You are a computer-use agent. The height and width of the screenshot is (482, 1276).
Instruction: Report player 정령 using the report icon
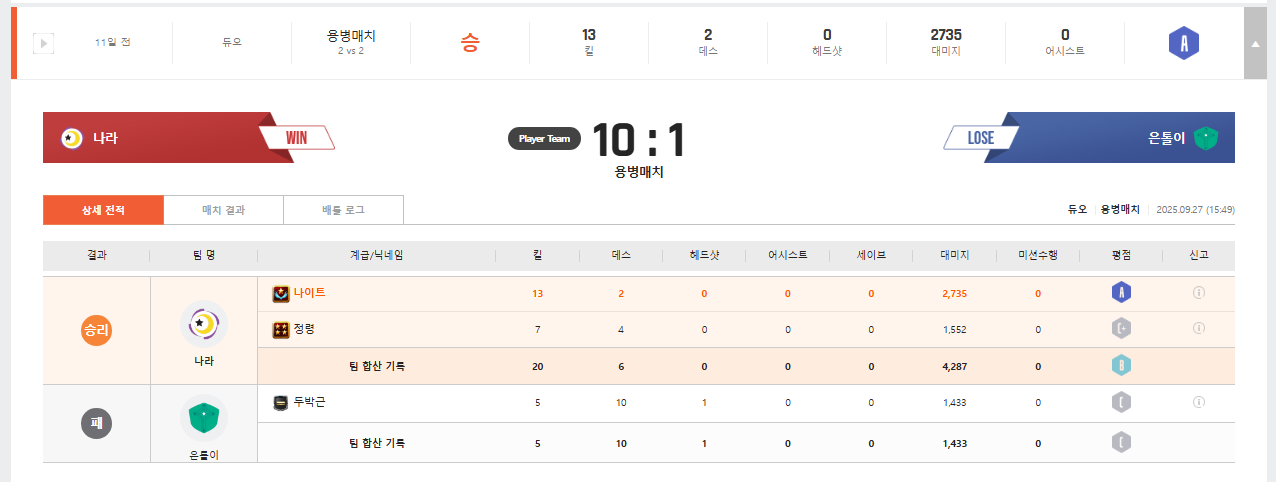(x=1198, y=328)
